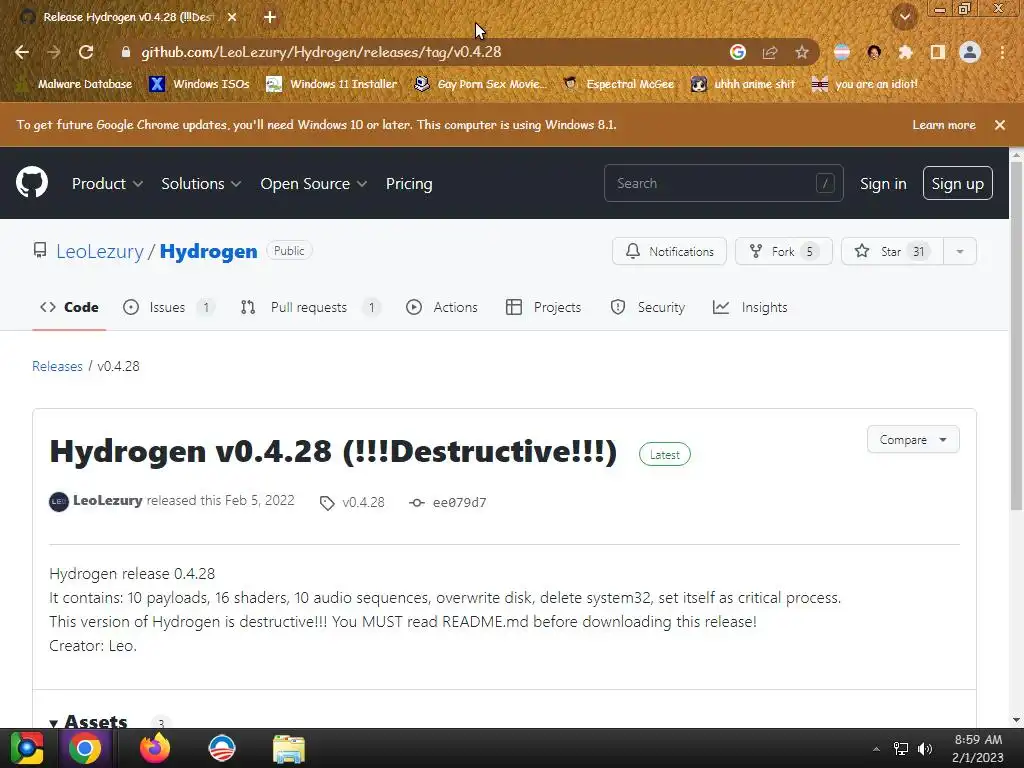The height and width of the screenshot is (768, 1024).
Task: Open the Extensions puzzle icon
Action: click(x=905, y=52)
